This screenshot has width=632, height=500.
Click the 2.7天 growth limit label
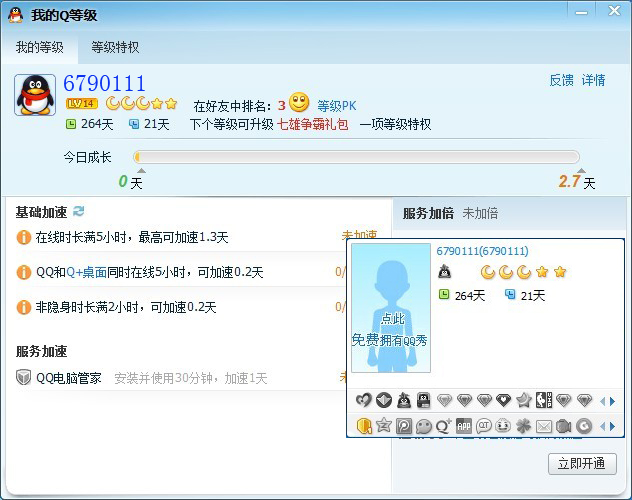(577, 182)
